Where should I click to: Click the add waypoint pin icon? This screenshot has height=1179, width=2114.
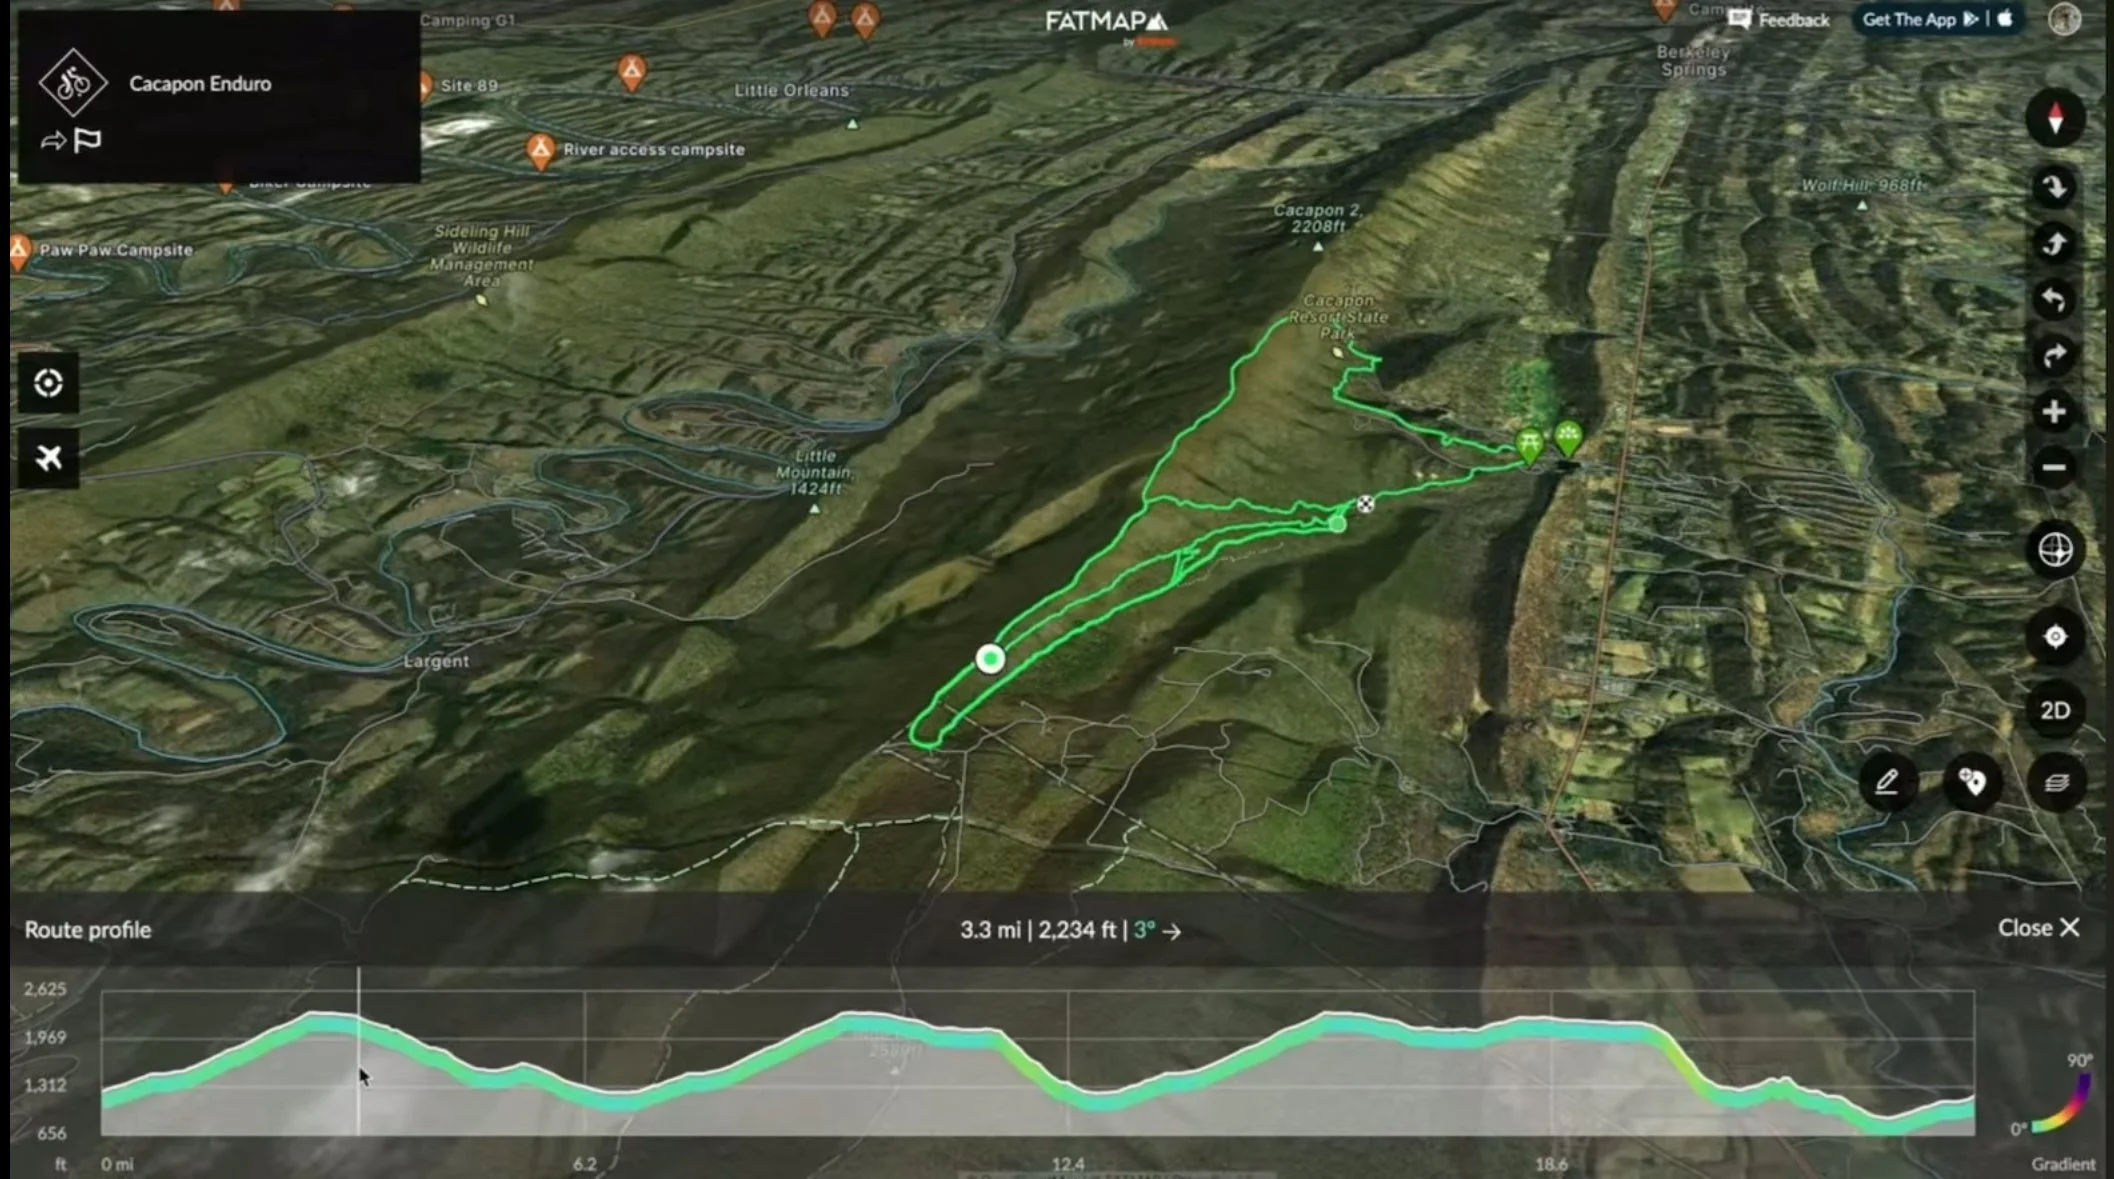pyautogui.click(x=1972, y=782)
